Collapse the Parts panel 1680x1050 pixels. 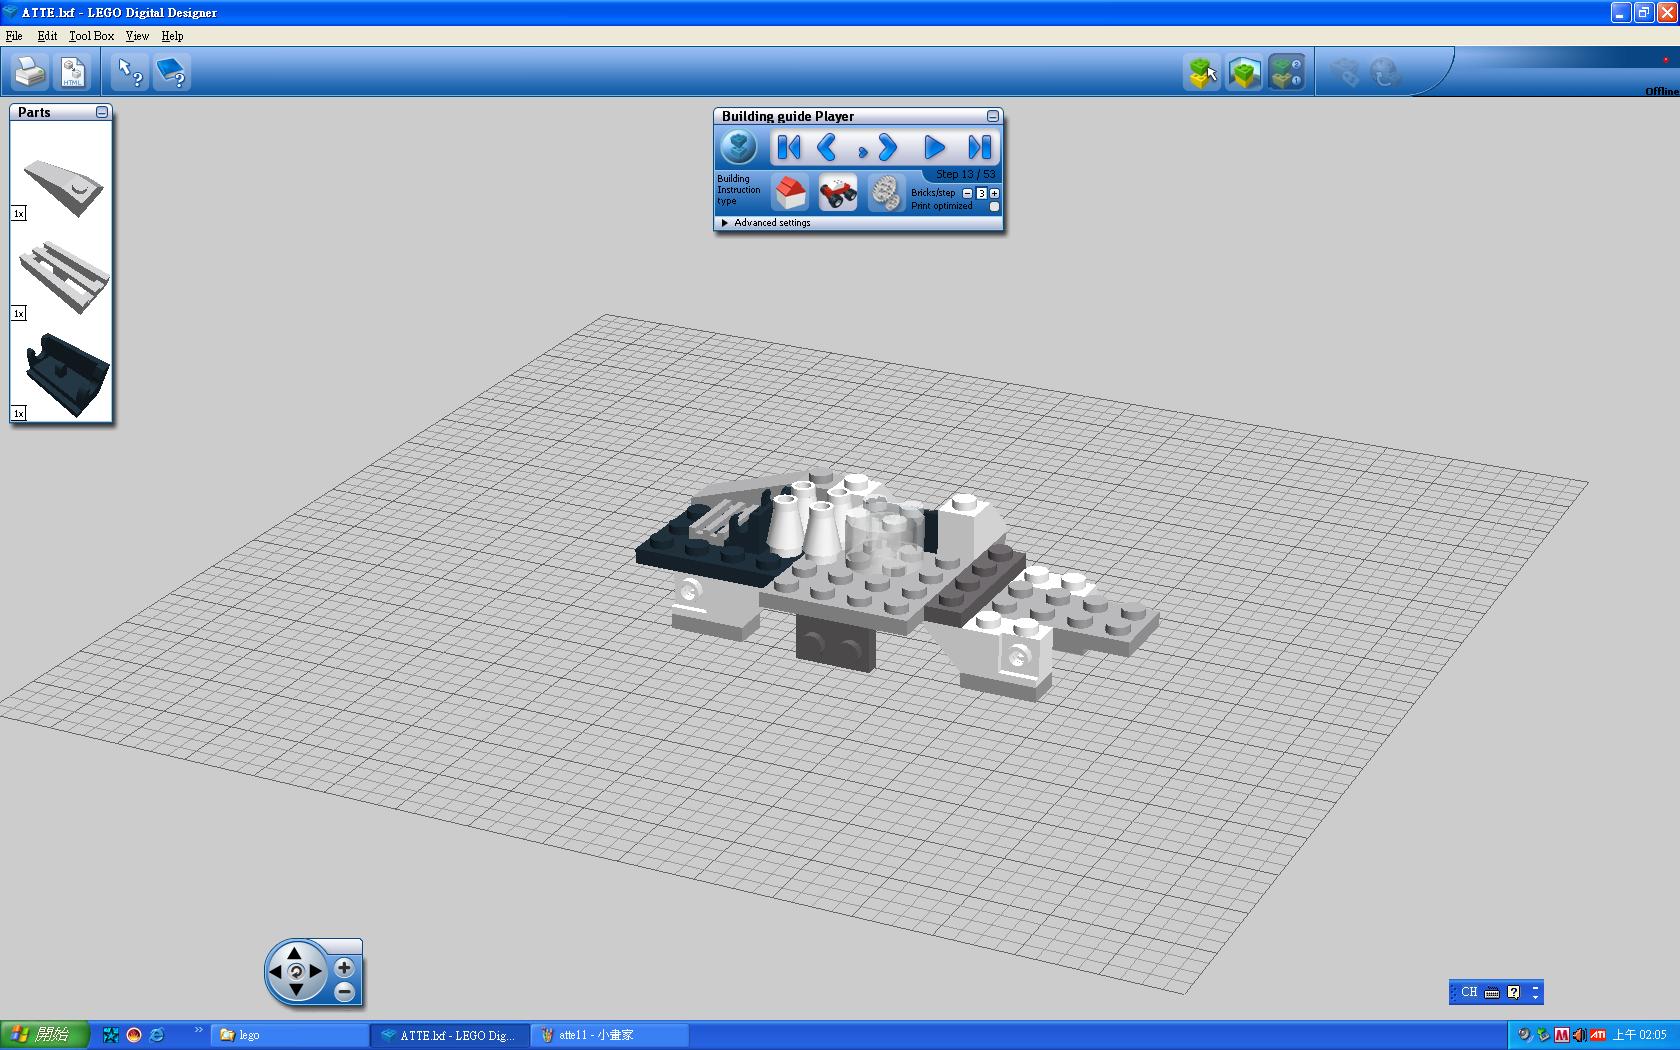point(102,112)
